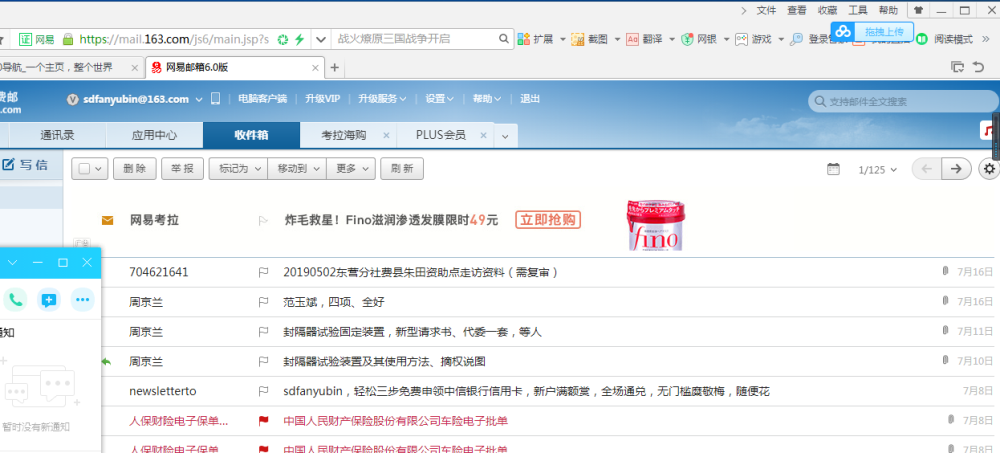The height and width of the screenshot is (453, 1000).
Task: Click the green reply arrow on 封隔器试验装置及其使用方法 row
Action: [107, 362]
